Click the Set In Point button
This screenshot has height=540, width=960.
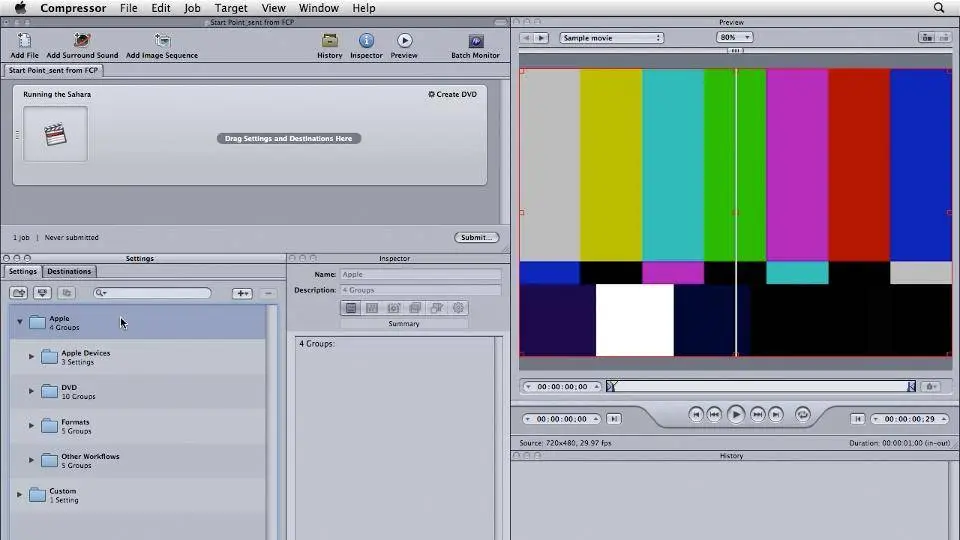coord(613,419)
